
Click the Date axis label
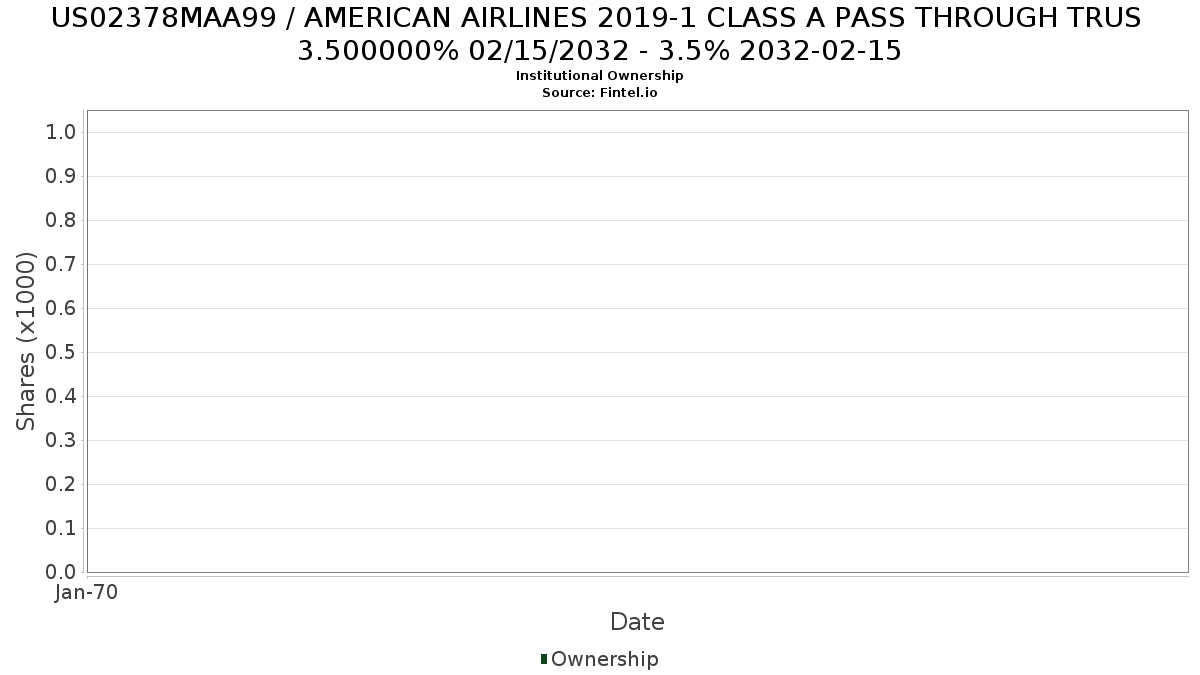(x=637, y=622)
